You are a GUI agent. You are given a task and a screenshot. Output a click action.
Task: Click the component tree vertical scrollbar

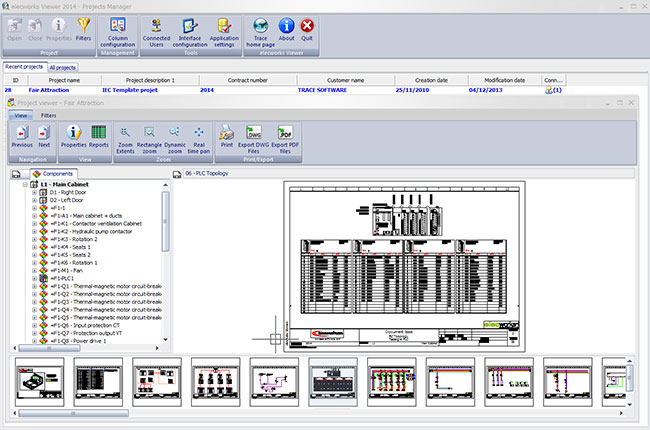165,222
